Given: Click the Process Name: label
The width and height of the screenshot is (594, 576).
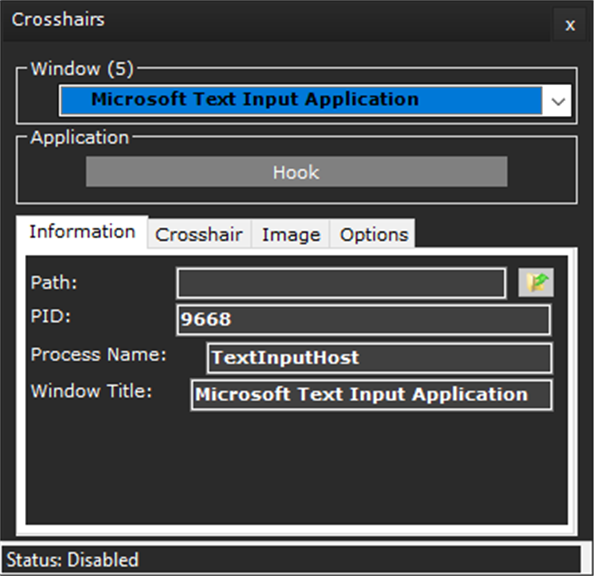Looking at the screenshot, I should click(x=98, y=355).
